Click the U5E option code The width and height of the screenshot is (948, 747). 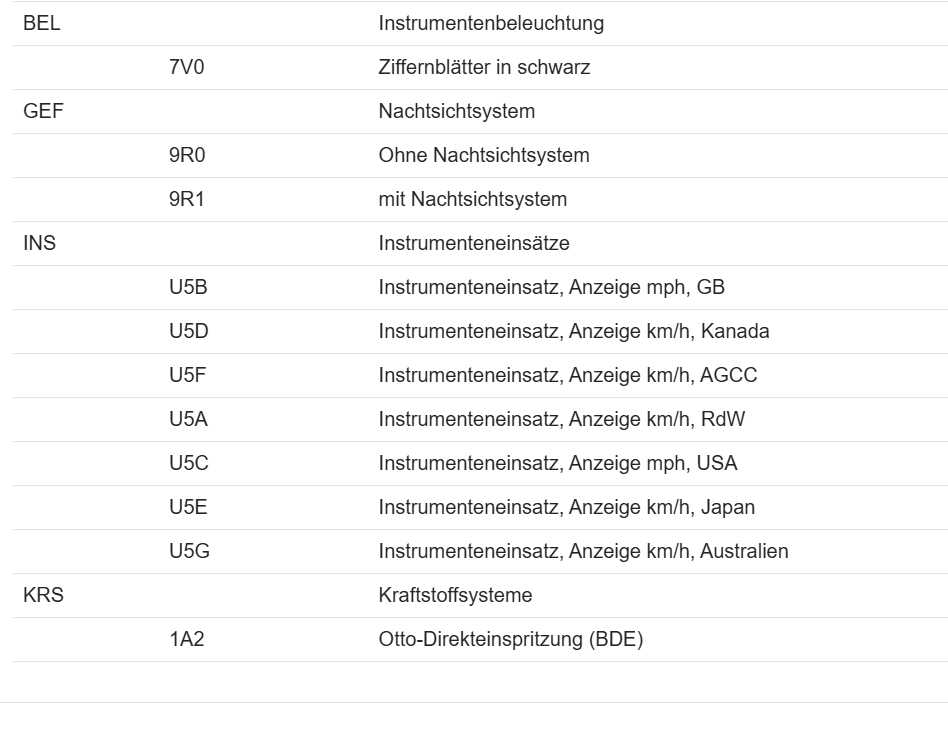[x=188, y=508]
